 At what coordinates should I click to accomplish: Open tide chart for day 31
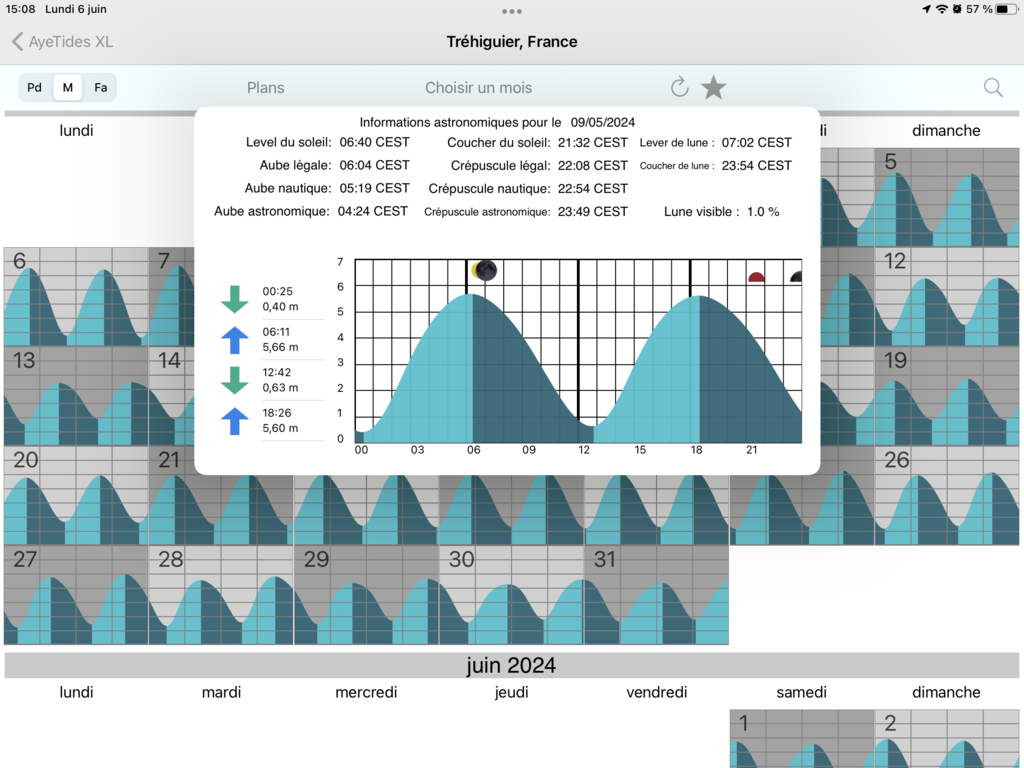pyautogui.click(x=656, y=595)
